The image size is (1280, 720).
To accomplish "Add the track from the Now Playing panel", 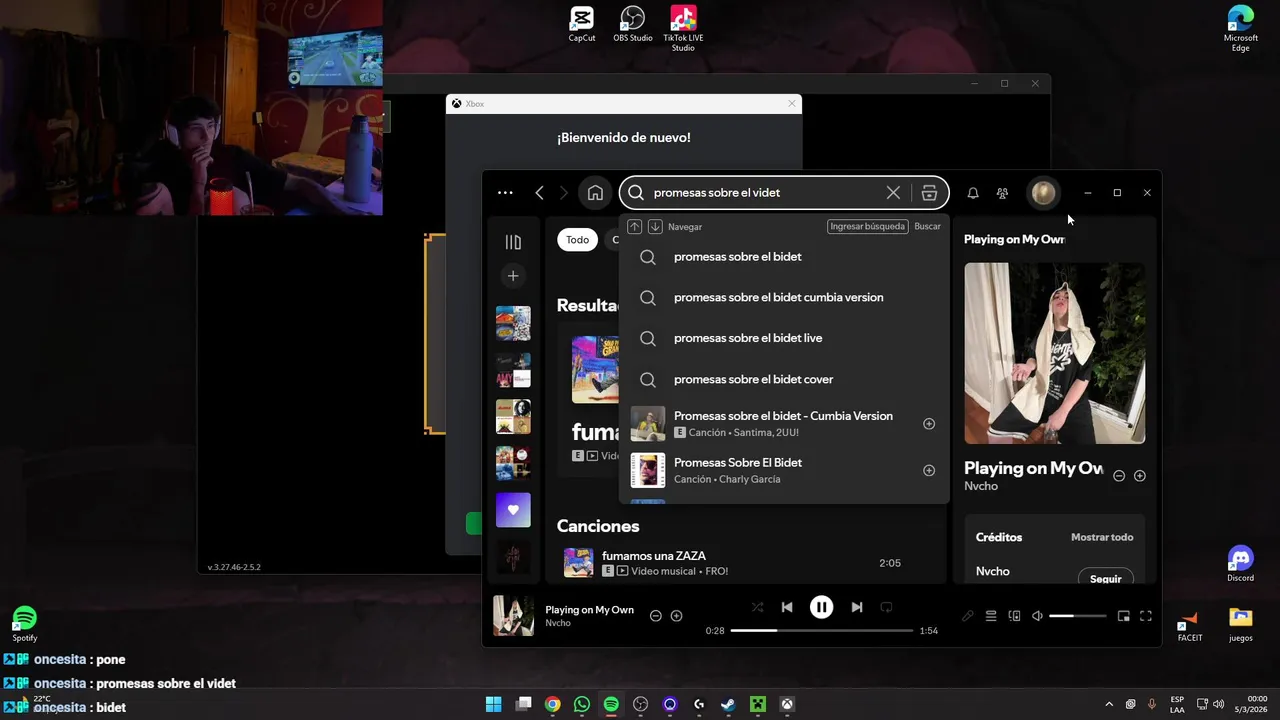I will click(1140, 476).
